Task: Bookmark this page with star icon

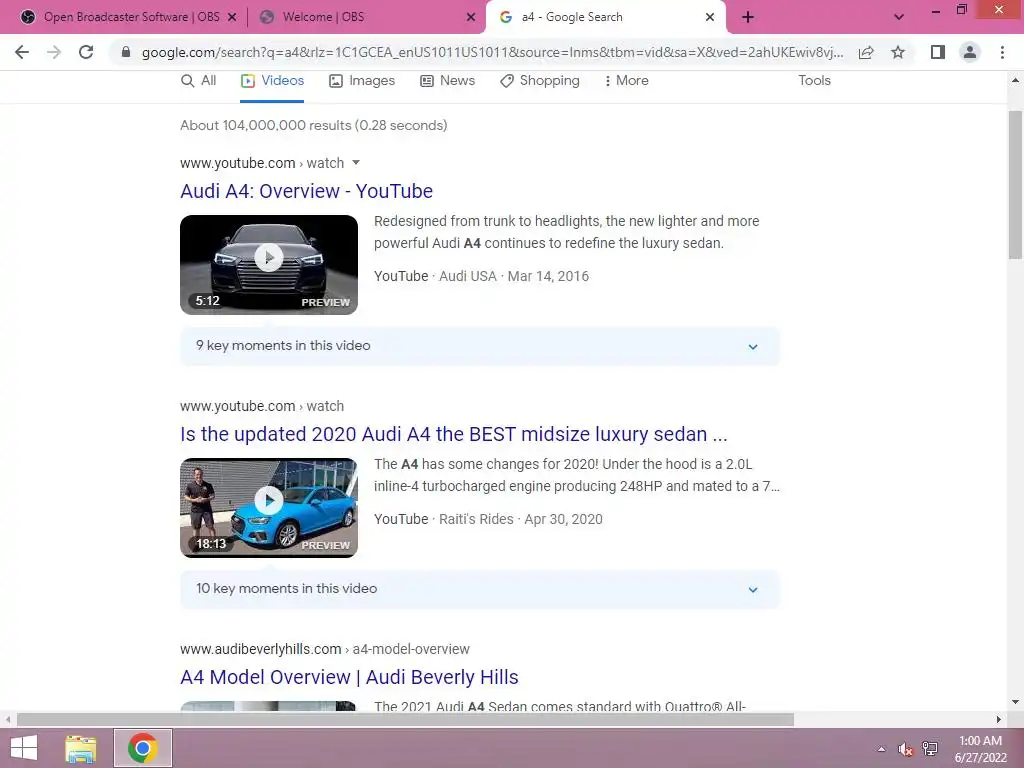Action: pyautogui.click(x=898, y=52)
